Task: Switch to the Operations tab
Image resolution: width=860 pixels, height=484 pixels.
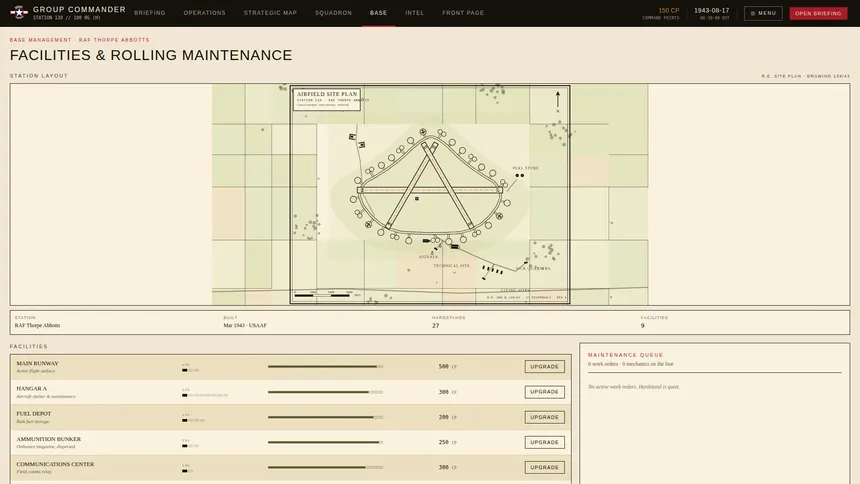Action: tap(205, 13)
